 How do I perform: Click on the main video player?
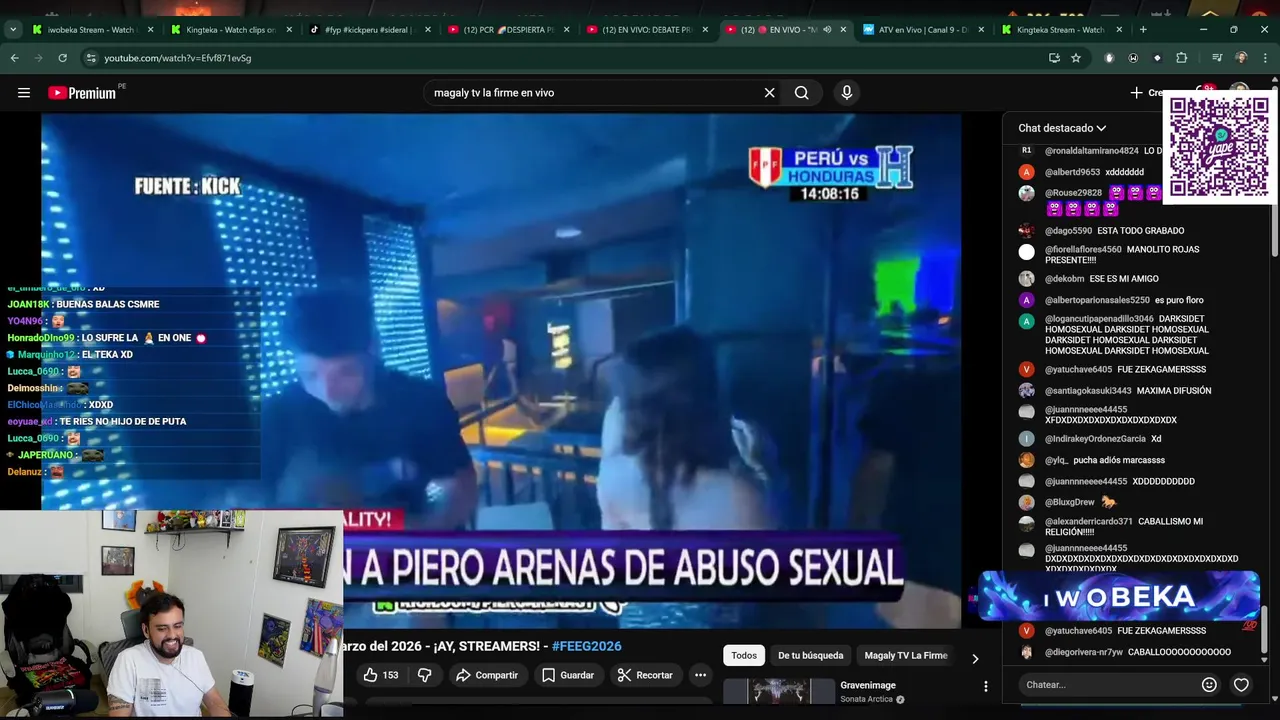(x=501, y=370)
